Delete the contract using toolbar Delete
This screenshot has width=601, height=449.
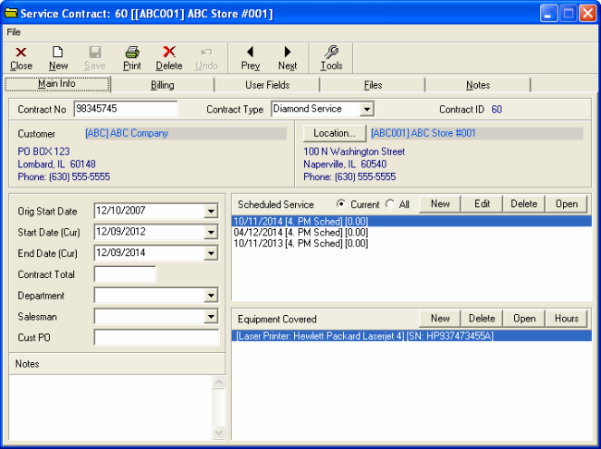point(169,58)
